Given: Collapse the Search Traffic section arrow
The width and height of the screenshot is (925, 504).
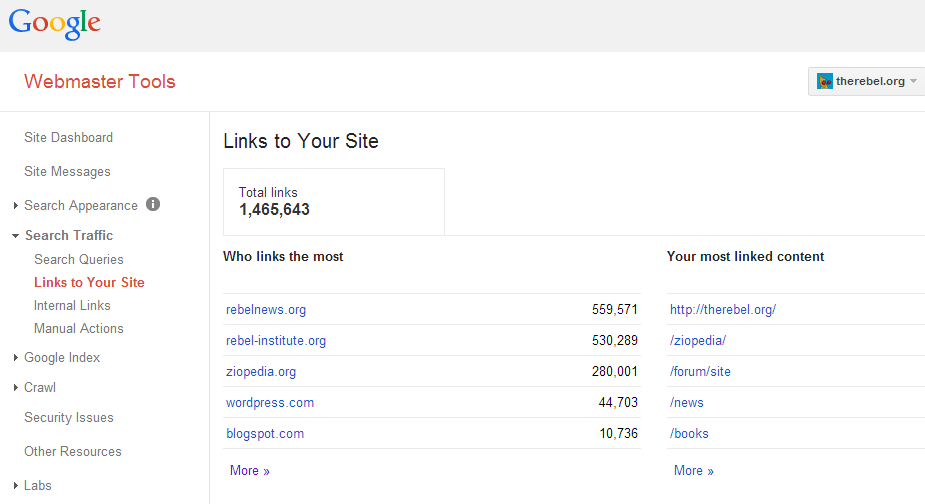Looking at the screenshot, I should pyautogui.click(x=15, y=235).
